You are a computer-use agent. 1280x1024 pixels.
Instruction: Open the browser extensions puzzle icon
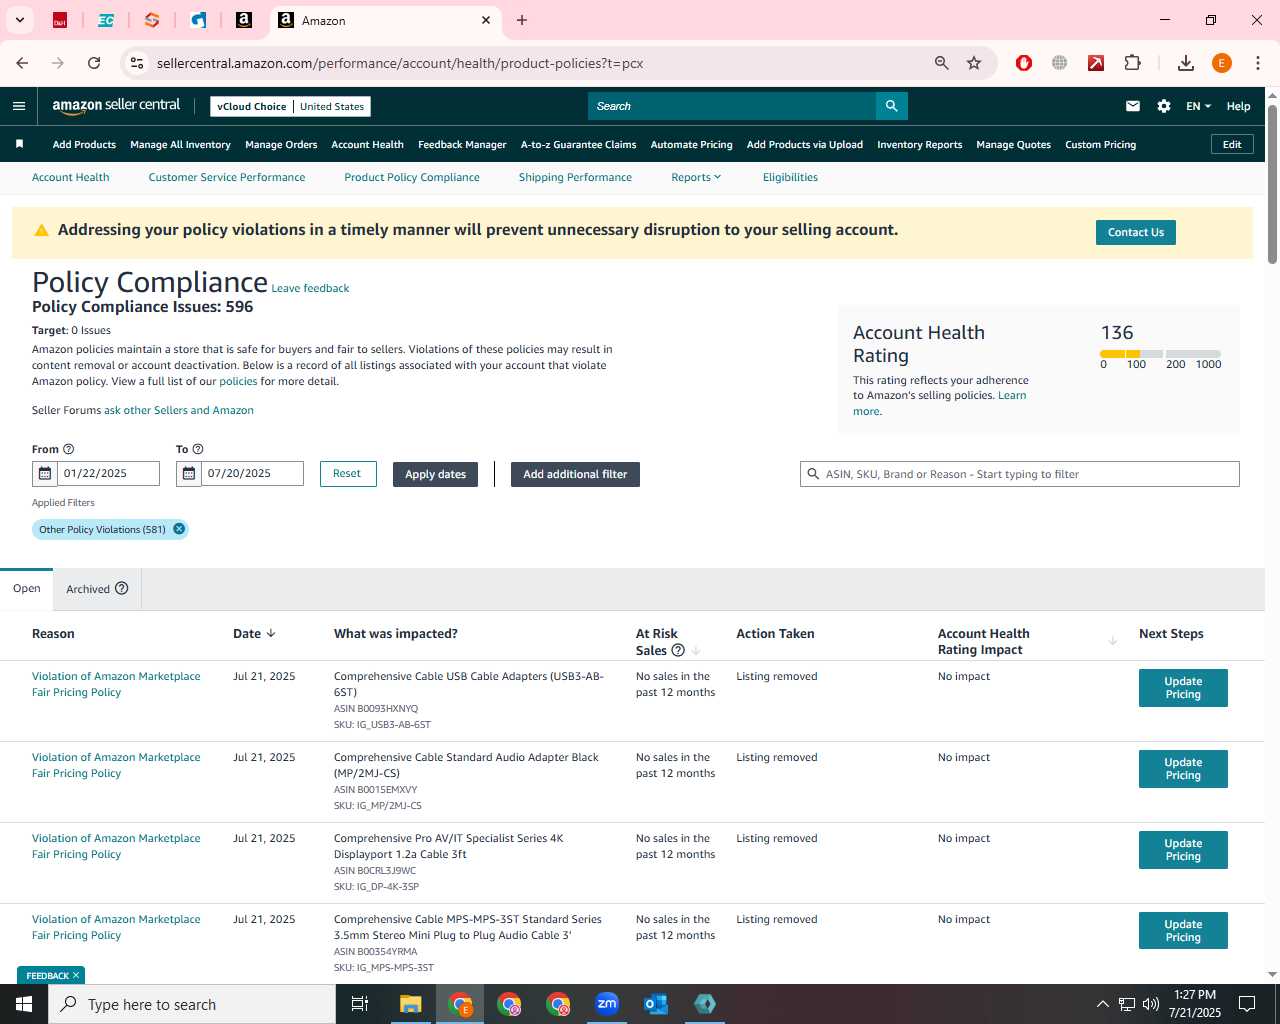pyautogui.click(x=1132, y=63)
